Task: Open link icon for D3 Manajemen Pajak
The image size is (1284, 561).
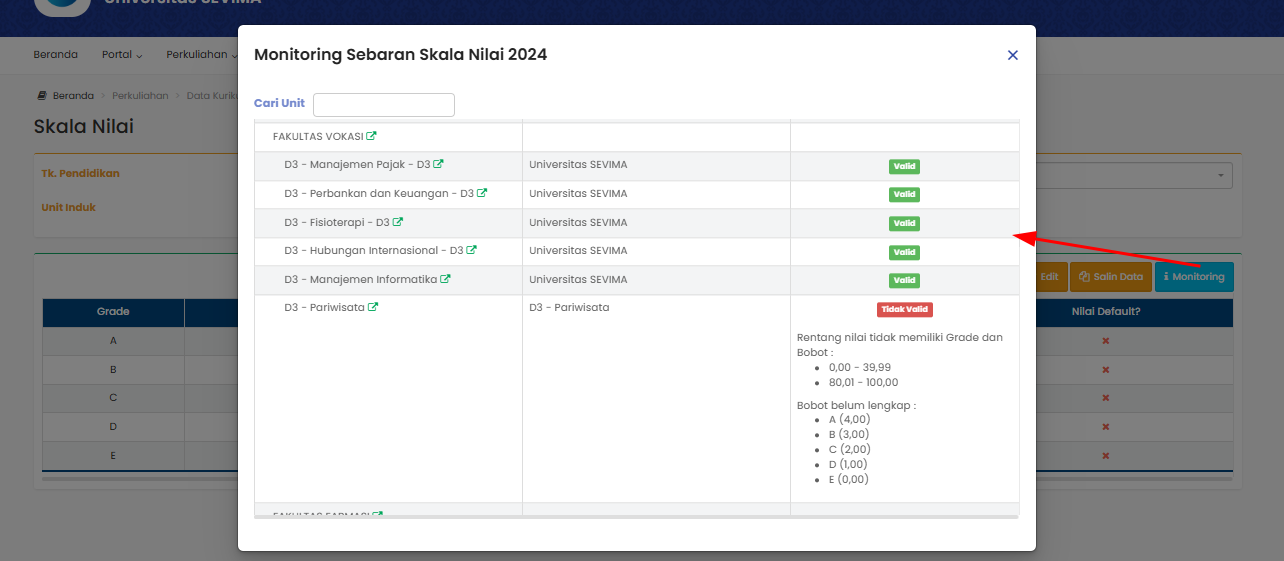Action: [438, 165]
